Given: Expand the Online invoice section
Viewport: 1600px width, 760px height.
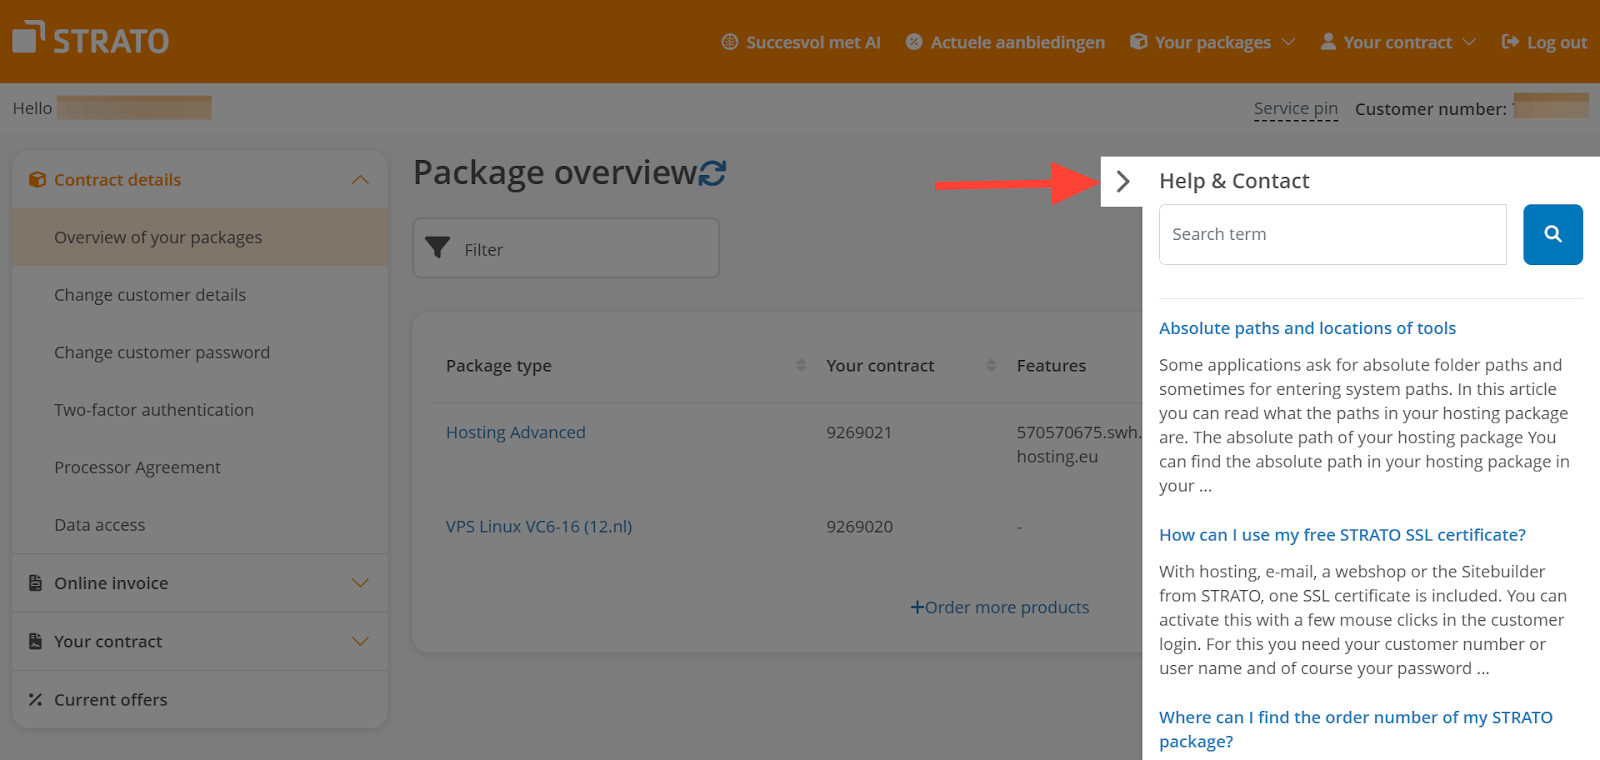Looking at the screenshot, I should pyautogui.click(x=360, y=583).
